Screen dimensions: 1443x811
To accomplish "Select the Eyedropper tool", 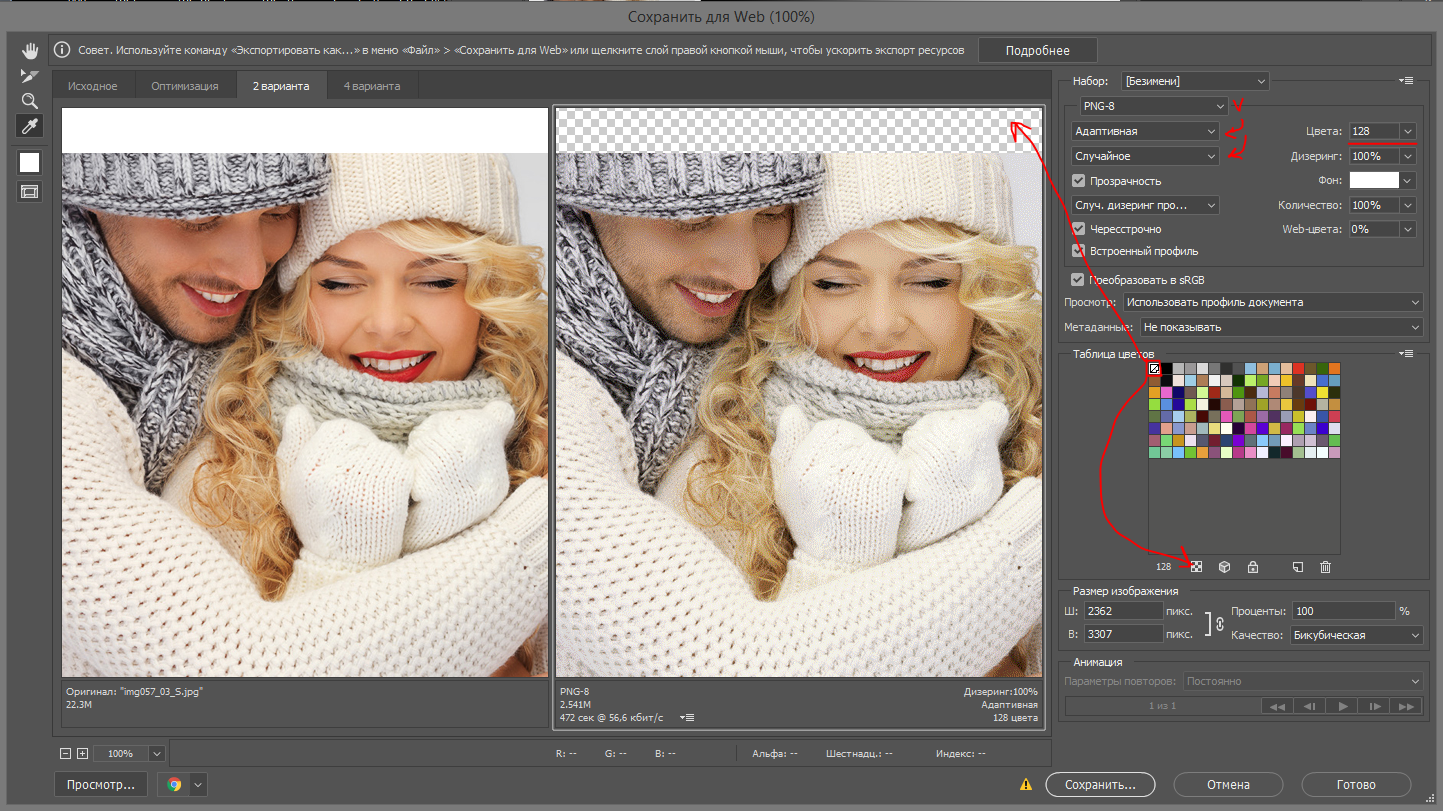I will coord(30,126).
